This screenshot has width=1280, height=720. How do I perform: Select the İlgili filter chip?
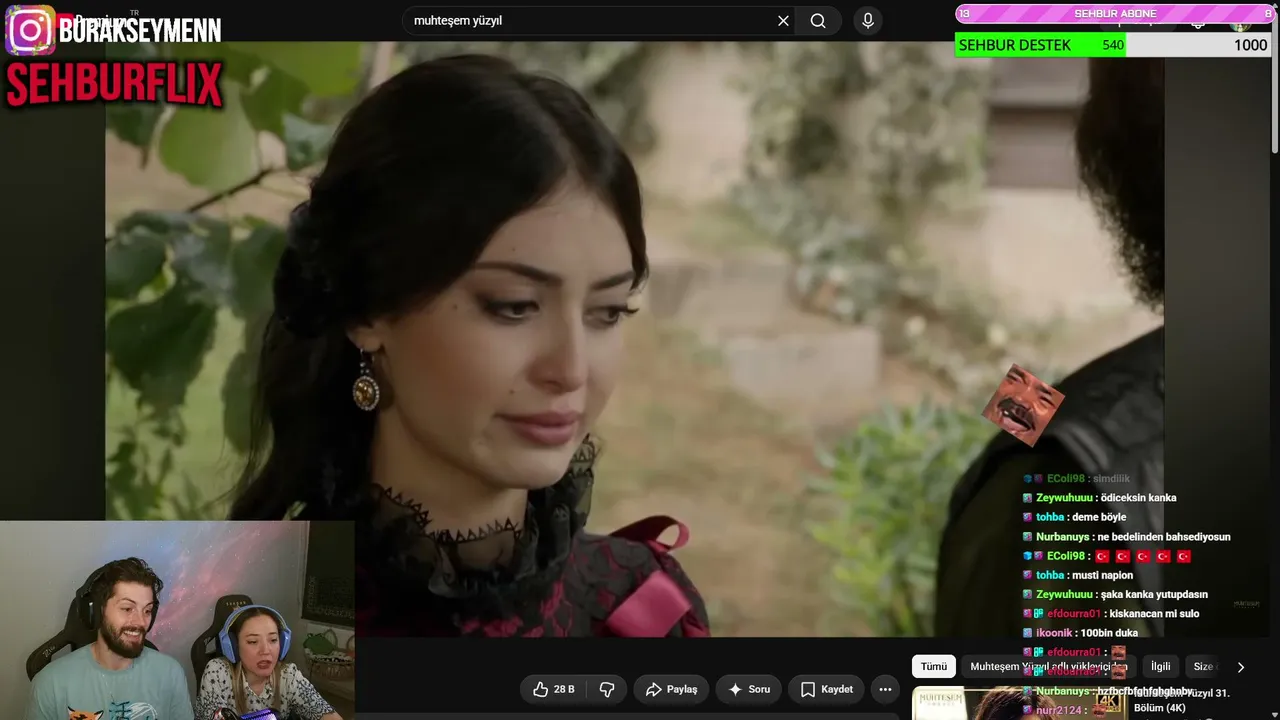pos(1160,667)
